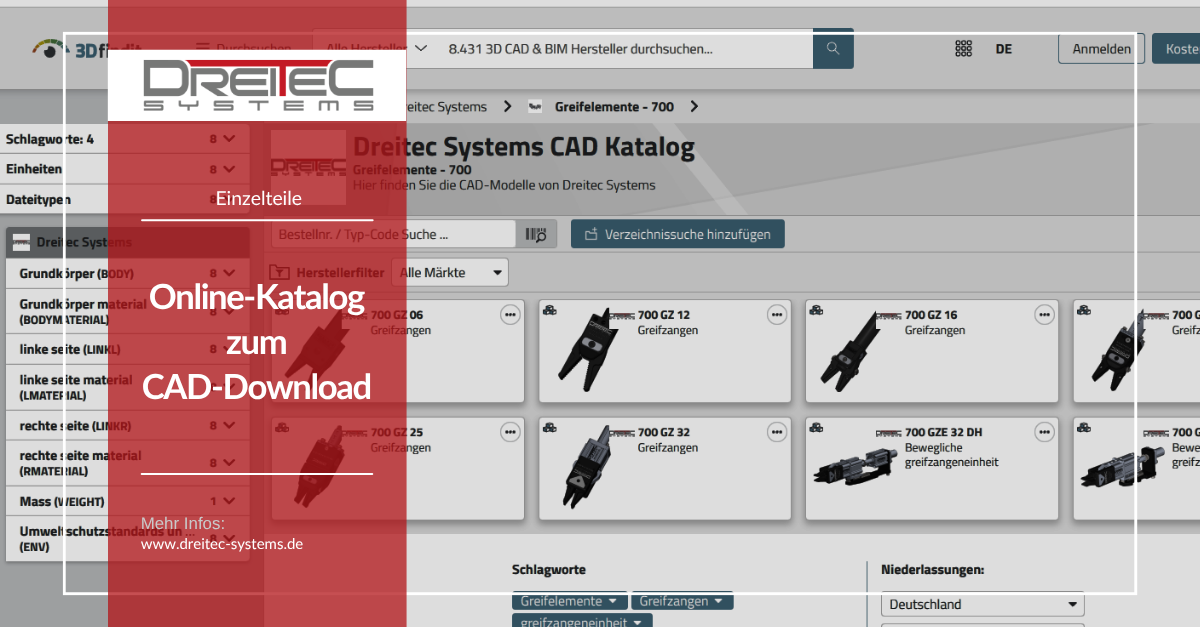Open the three-dot menu on the 700 GZE 32 DH card
Image resolution: width=1200 pixels, height=627 pixels.
click(x=1044, y=432)
